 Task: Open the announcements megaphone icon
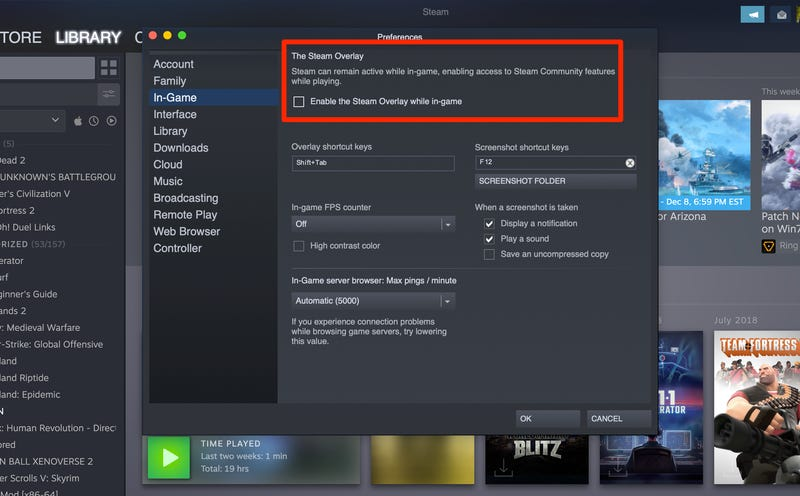[x=751, y=14]
